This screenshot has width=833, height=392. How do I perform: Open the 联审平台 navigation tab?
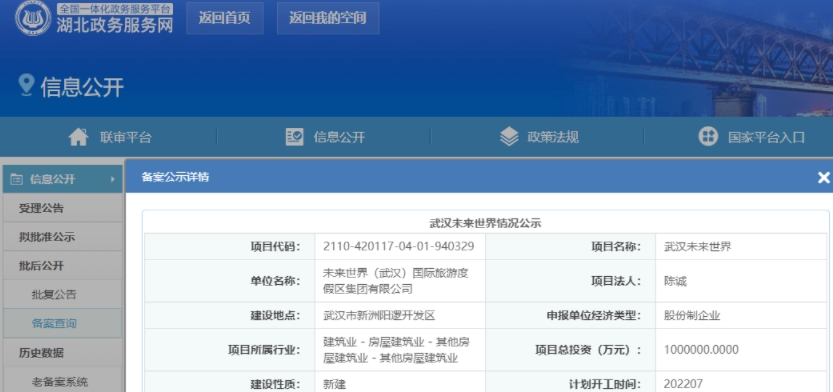coord(110,137)
